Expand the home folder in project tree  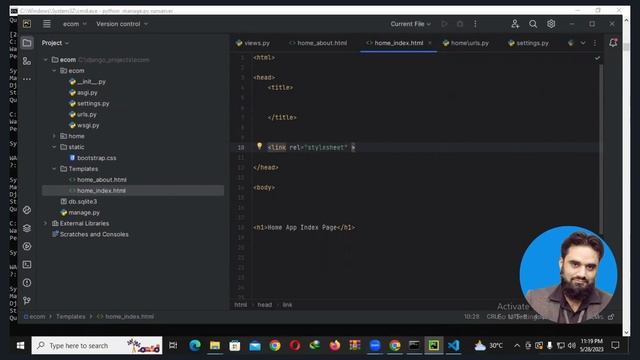point(54,136)
